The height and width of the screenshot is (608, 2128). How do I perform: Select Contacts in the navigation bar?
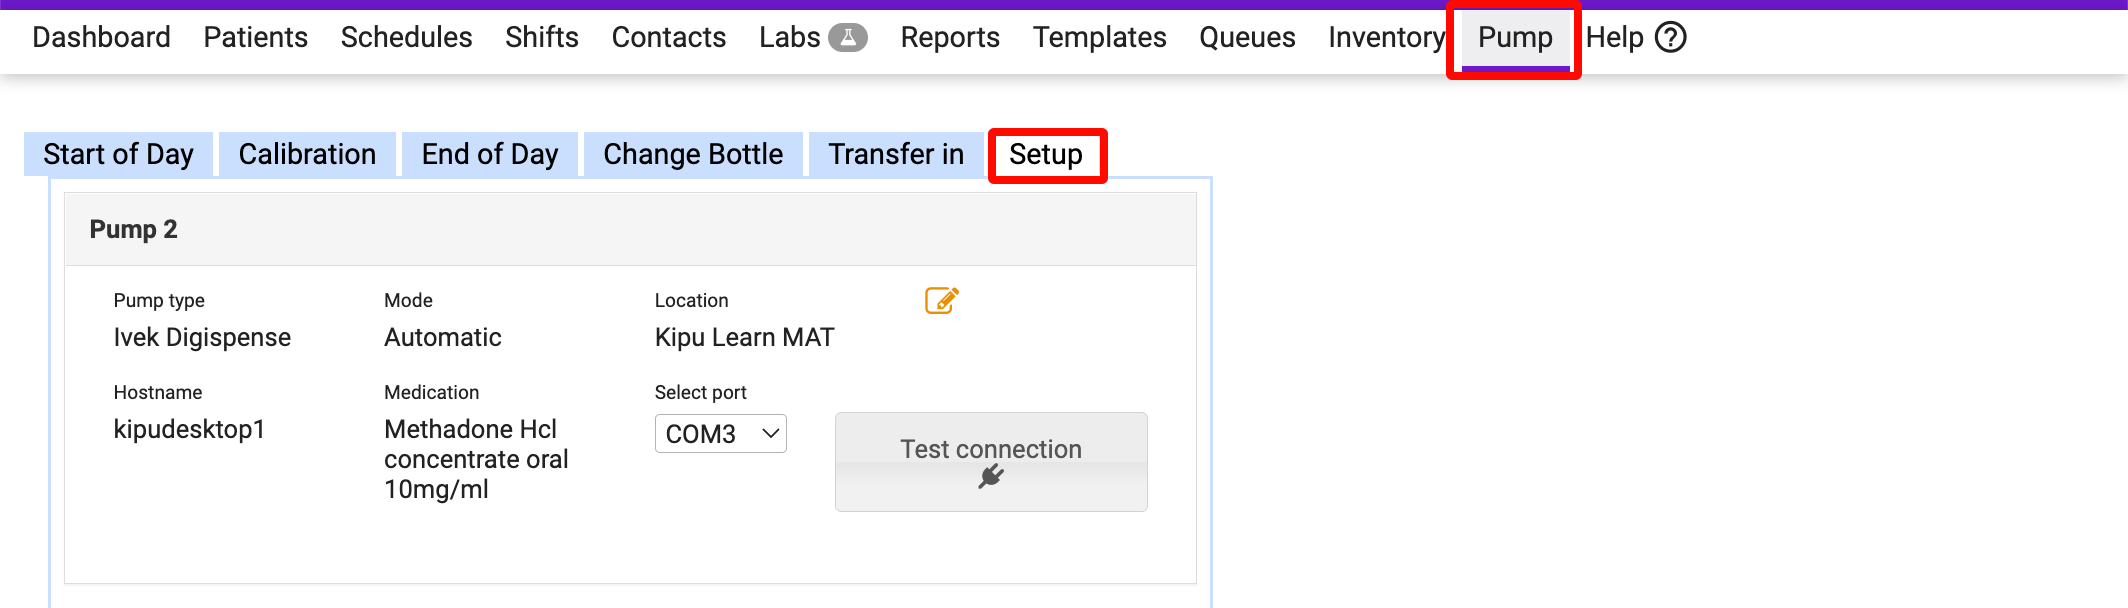pyautogui.click(x=668, y=38)
